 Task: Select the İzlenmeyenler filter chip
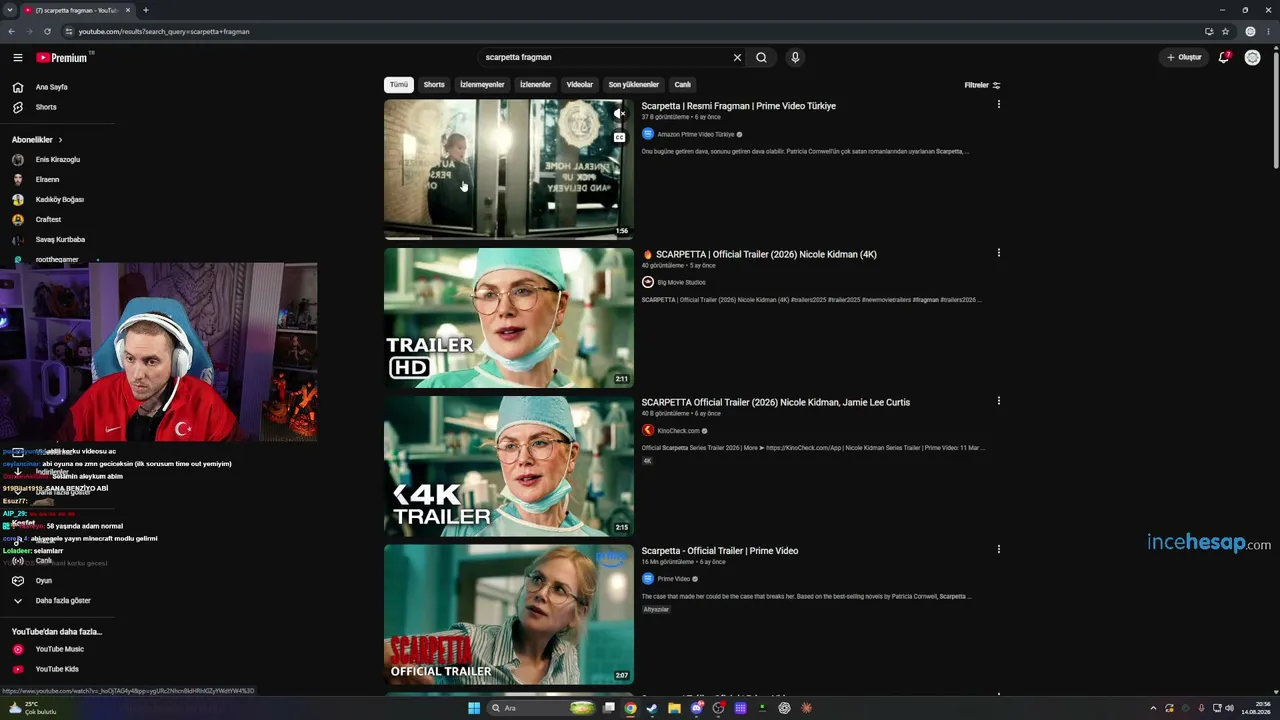(x=482, y=85)
